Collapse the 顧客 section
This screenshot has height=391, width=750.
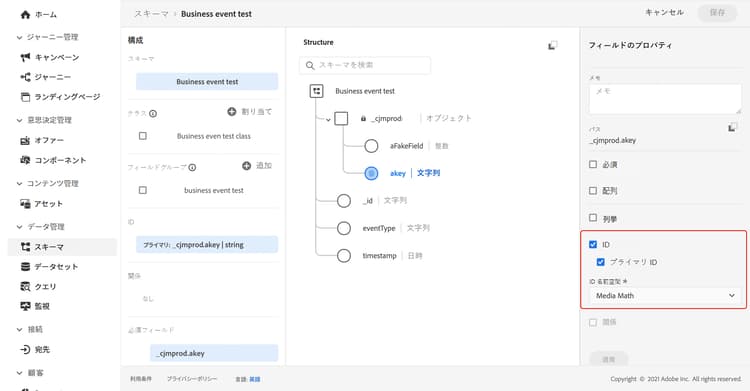[x=19, y=373]
